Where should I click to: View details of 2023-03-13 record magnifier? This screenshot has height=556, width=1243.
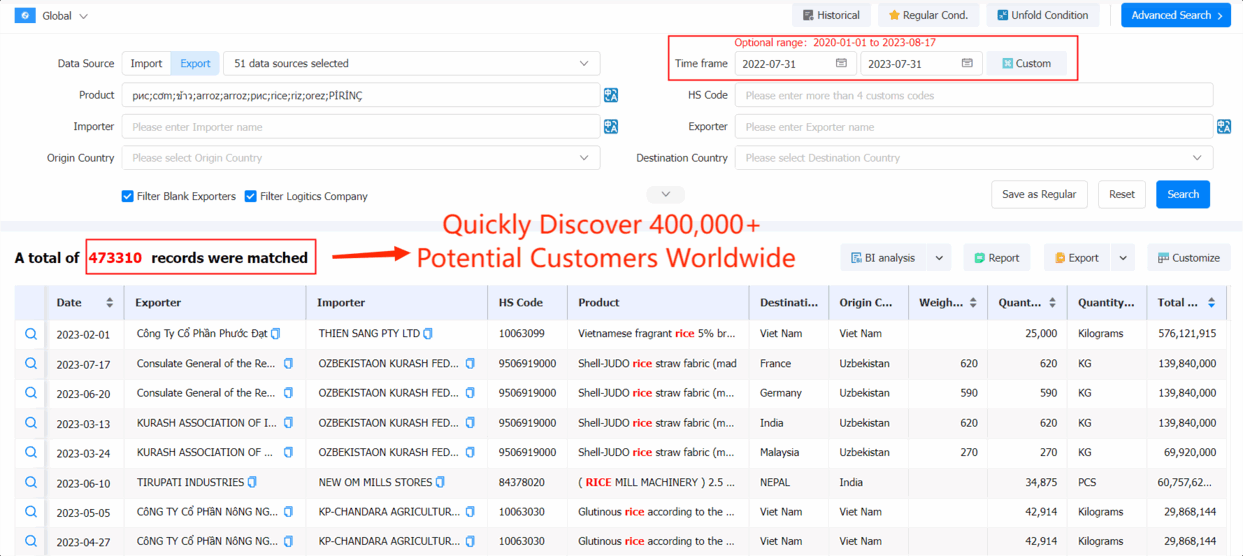tap(31, 423)
